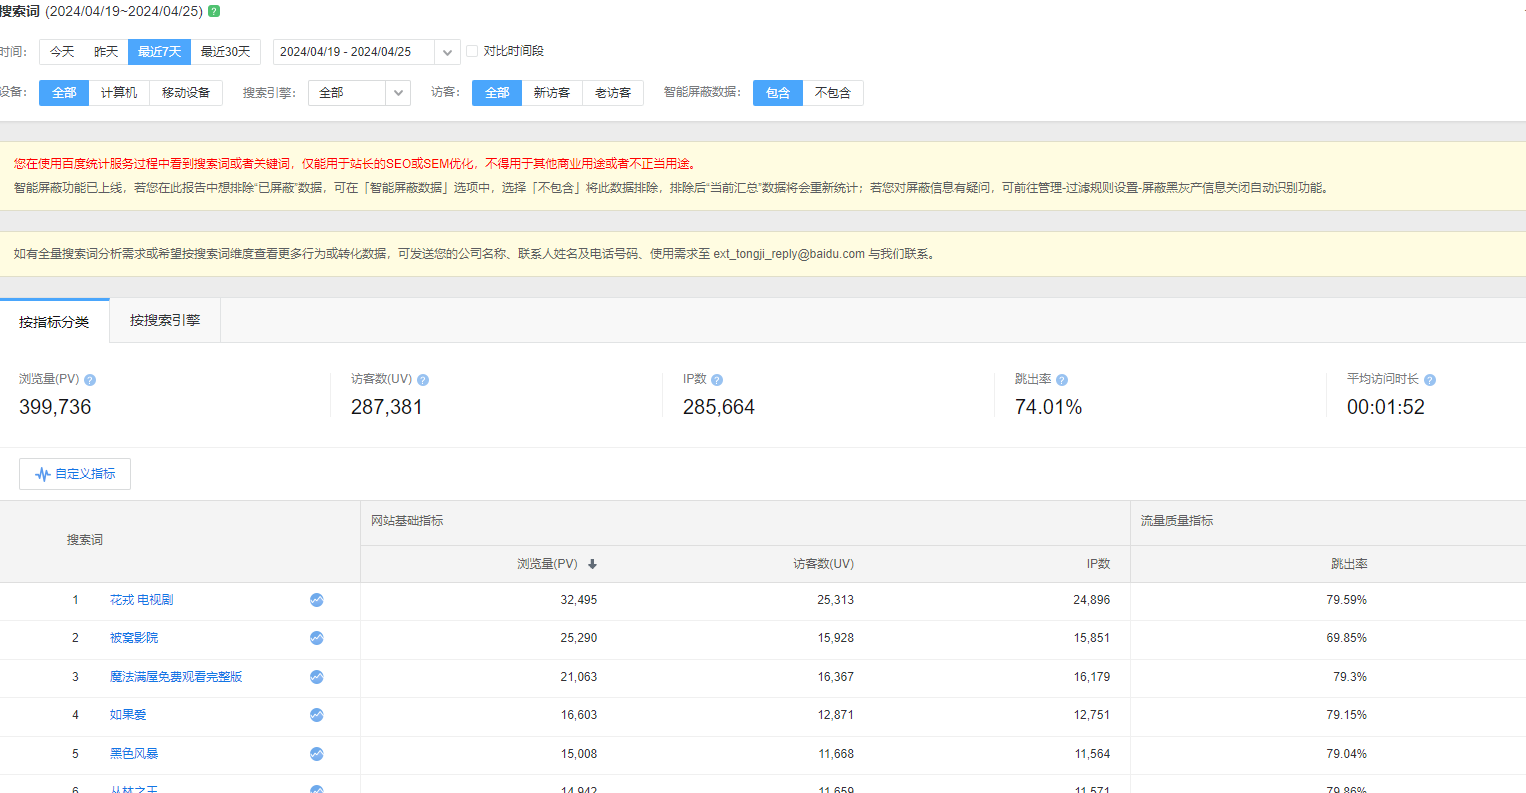Select 移动设备 device filter

point(186,93)
